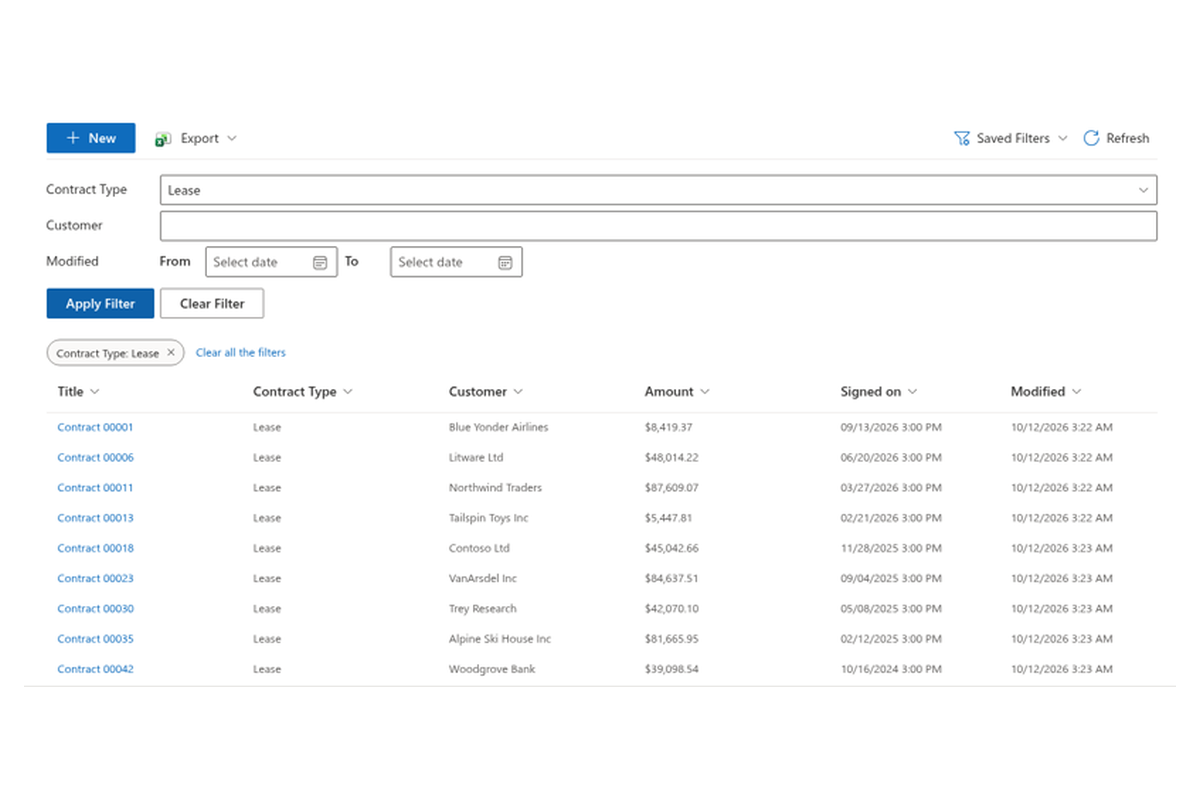Click signed date 11/28/2025 3:00 PM
1200x800 pixels.
tap(891, 548)
